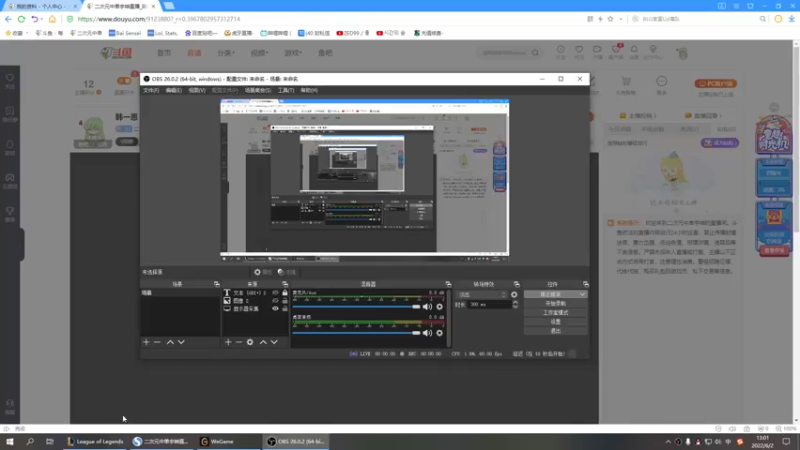Image resolution: width=800 pixels, height=450 pixels.
Task: Remove the scene with the minus icon in Scenes panel
Action: coord(157,342)
